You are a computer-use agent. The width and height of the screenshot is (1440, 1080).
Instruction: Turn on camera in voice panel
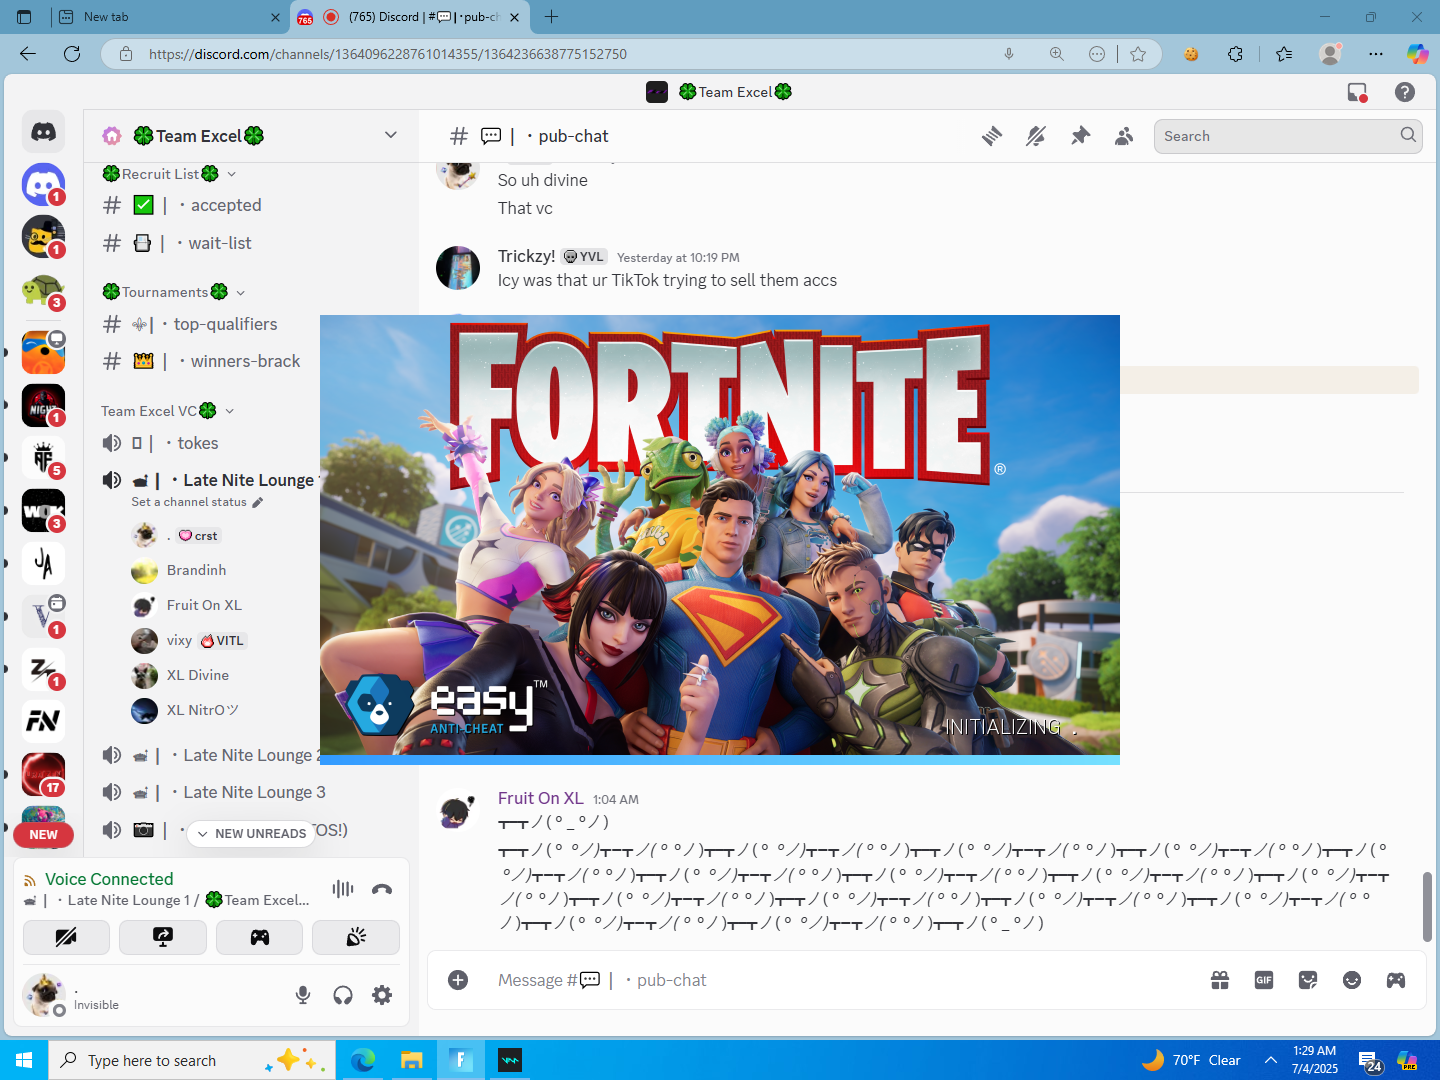tap(66, 937)
